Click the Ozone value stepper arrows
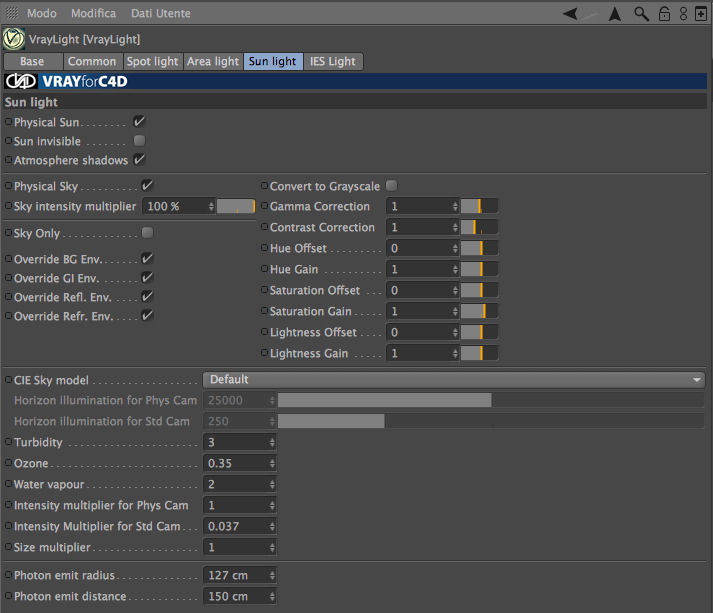 click(272, 463)
